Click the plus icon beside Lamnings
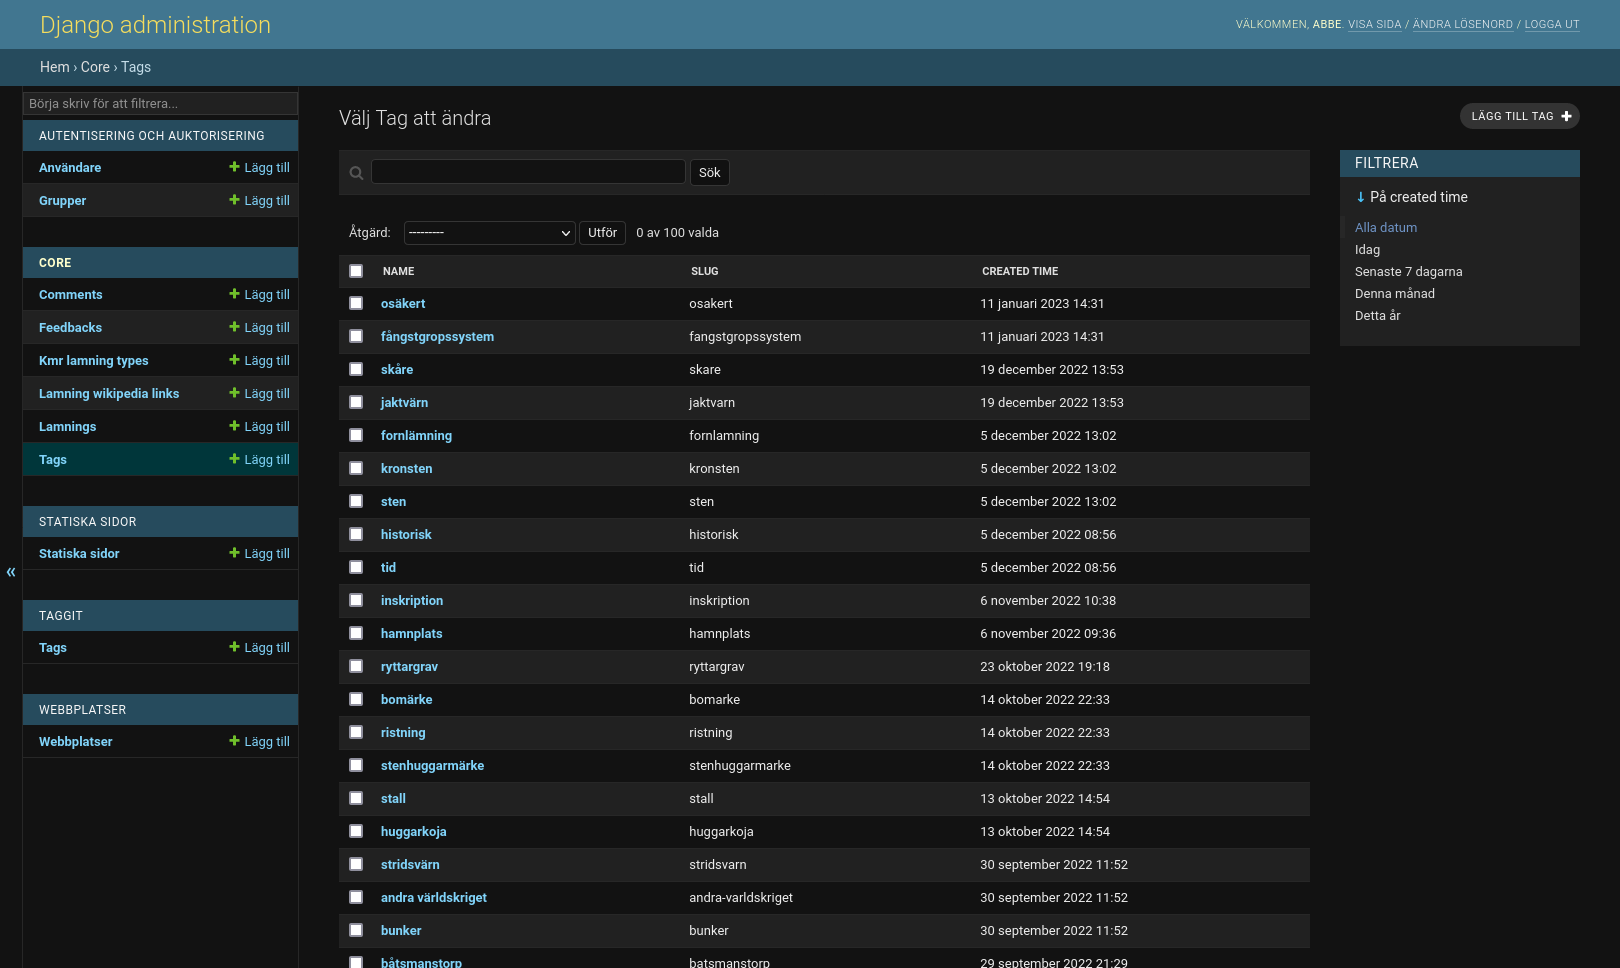This screenshot has height=968, width=1620. point(236,426)
